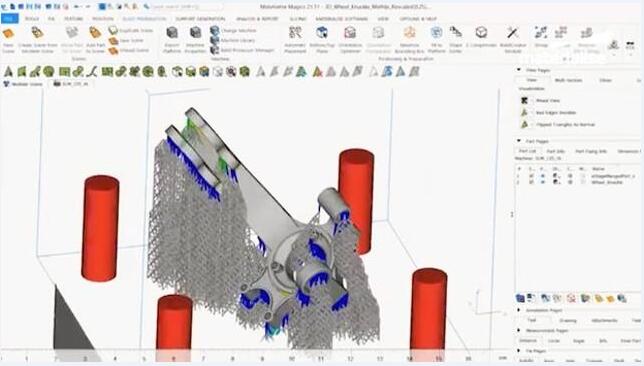Collapse the Annotation Pages section
The width and height of the screenshot is (644, 366).
point(519,310)
